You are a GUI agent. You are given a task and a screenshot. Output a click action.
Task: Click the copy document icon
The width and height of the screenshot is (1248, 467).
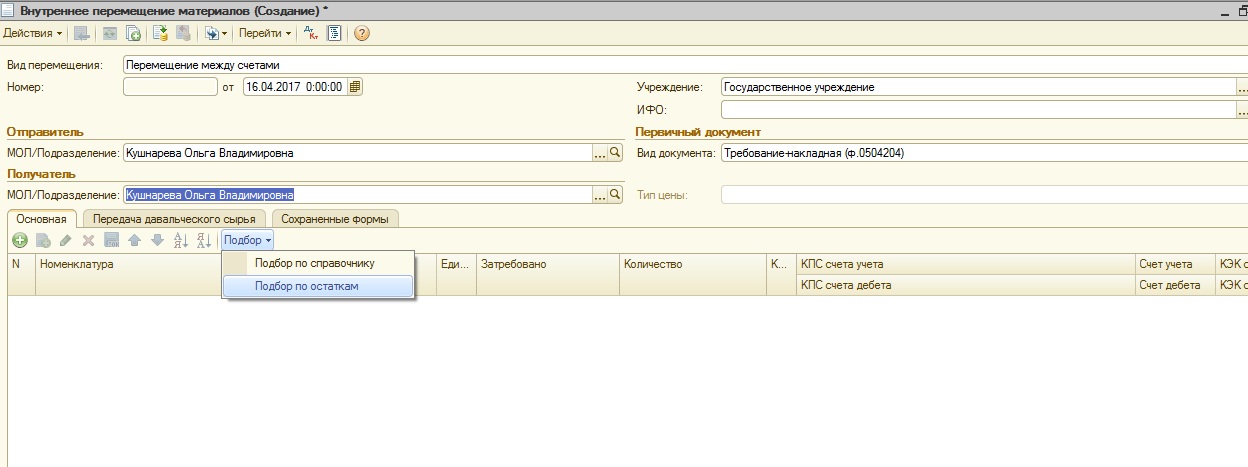(133, 33)
